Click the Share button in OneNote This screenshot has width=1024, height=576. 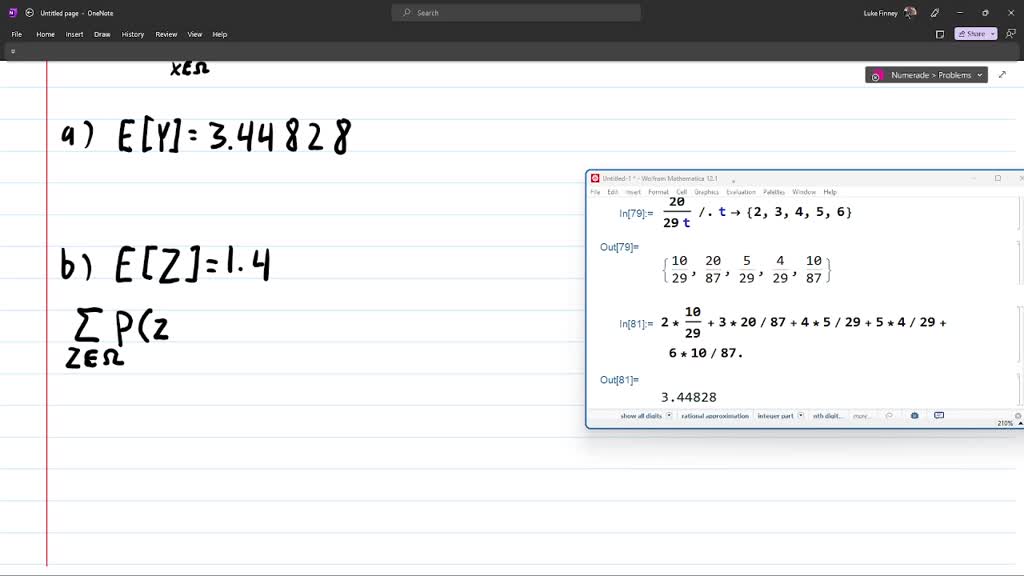[x=973, y=33]
